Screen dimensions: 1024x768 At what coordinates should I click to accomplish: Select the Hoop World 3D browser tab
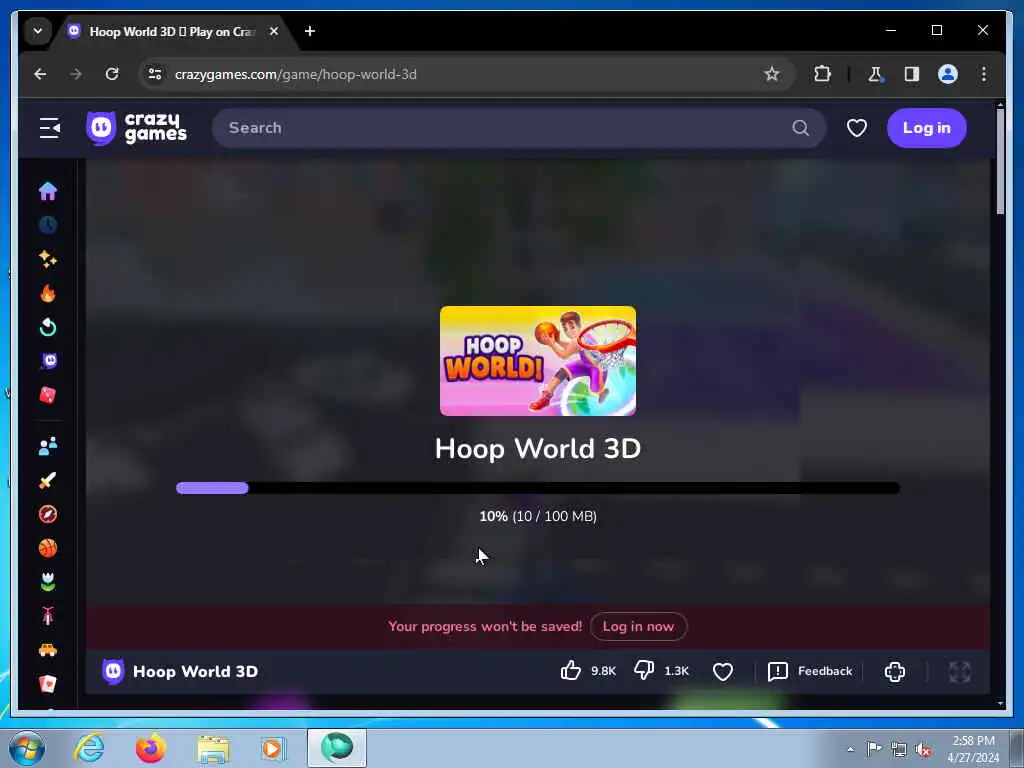point(171,31)
